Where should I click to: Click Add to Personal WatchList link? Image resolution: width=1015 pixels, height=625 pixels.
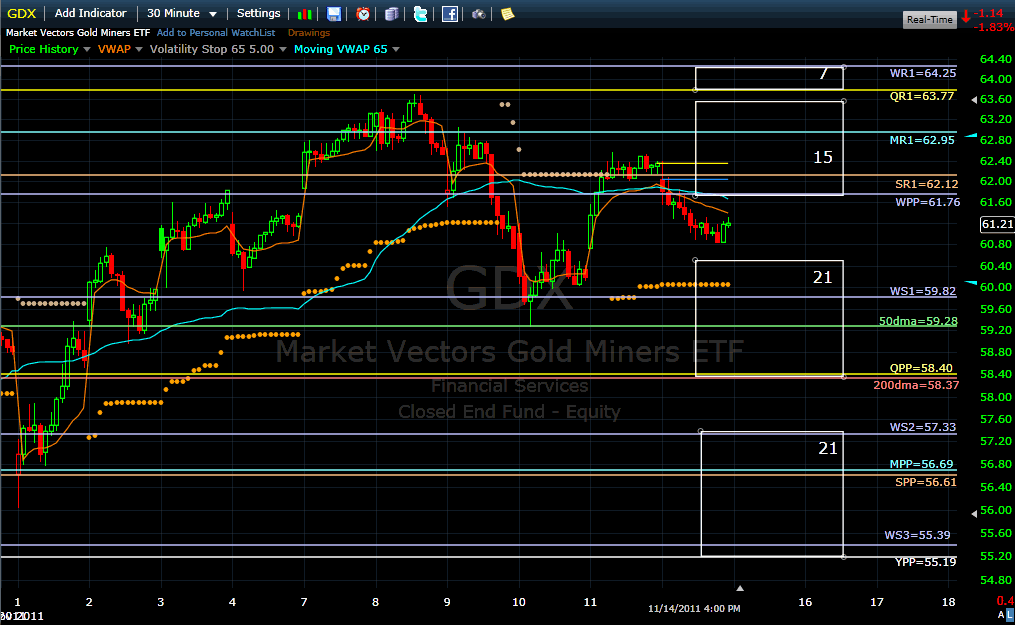[x=216, y=32]
